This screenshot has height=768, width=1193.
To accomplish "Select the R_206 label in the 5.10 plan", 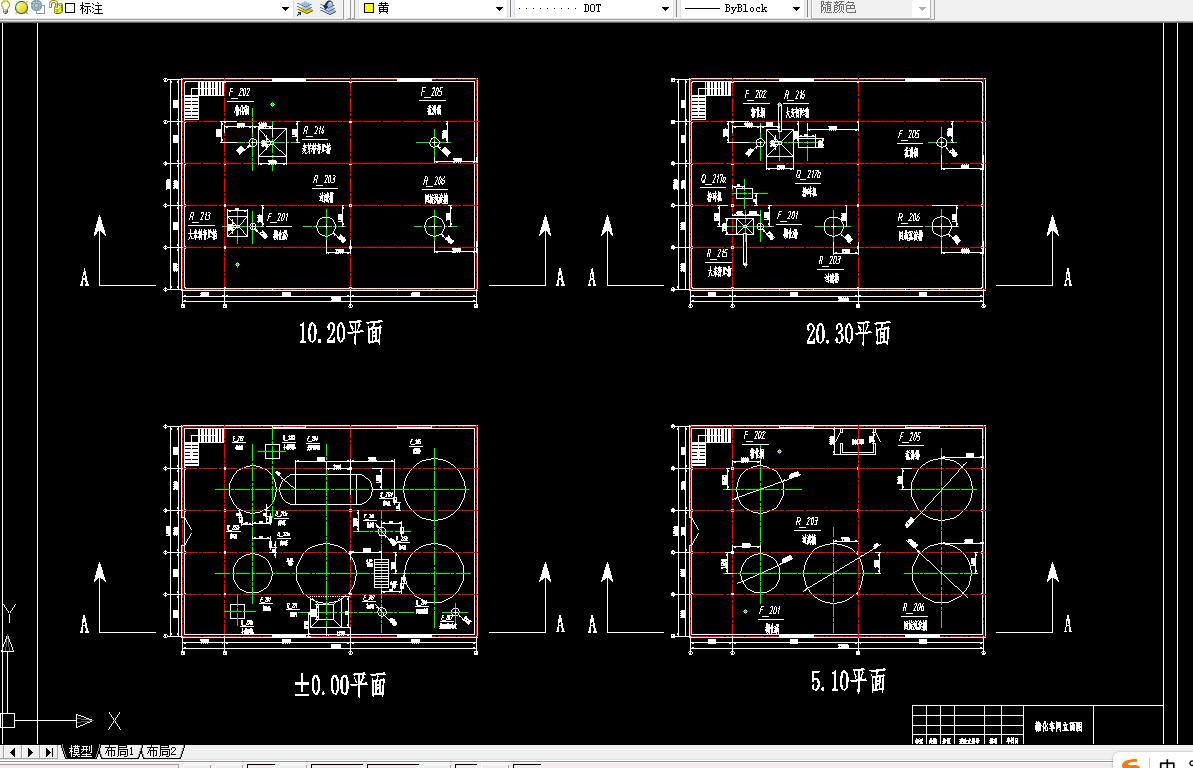I will click(914, 607).
